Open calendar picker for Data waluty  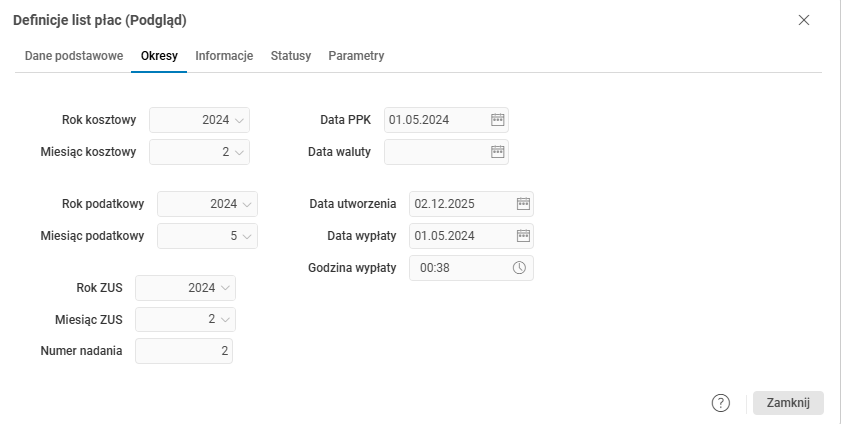pos(498,152)
